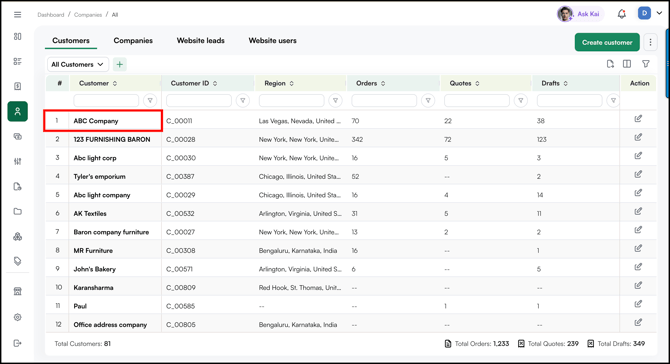Click the notification bell icon

click(622, 14)
